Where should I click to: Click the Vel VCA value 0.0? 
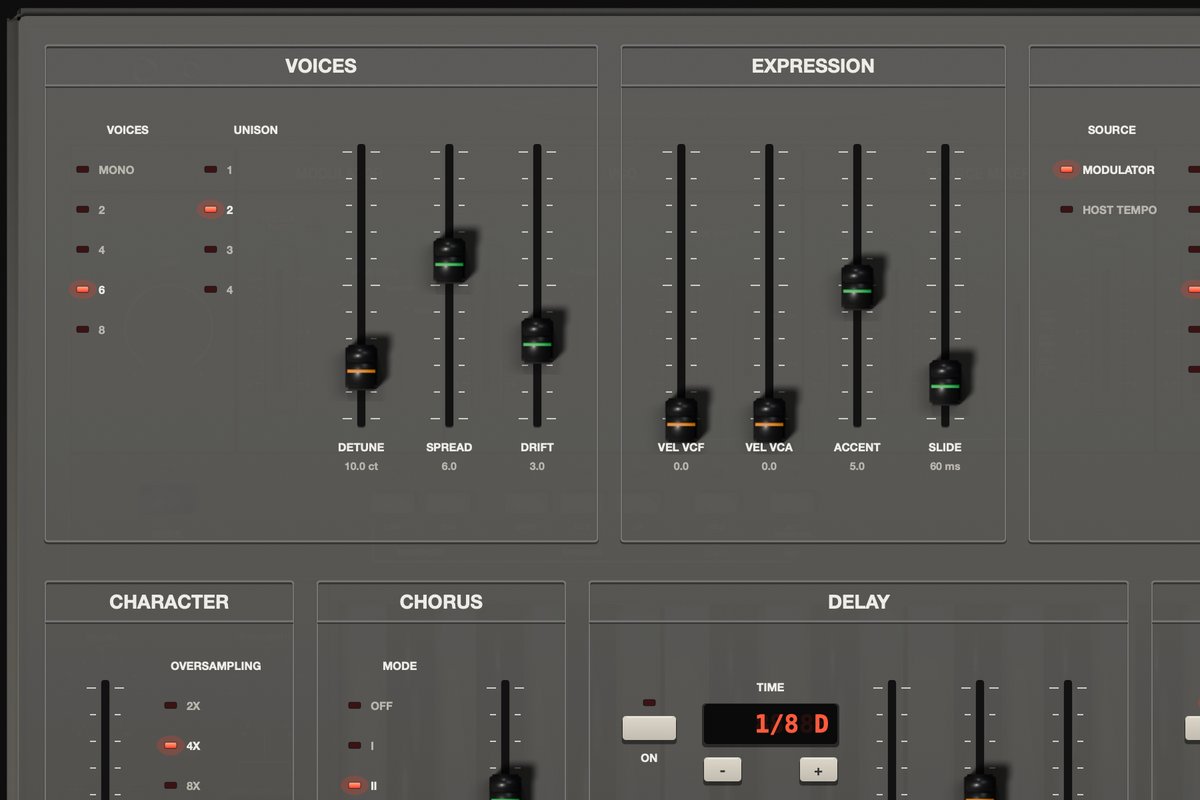point(769,466)
